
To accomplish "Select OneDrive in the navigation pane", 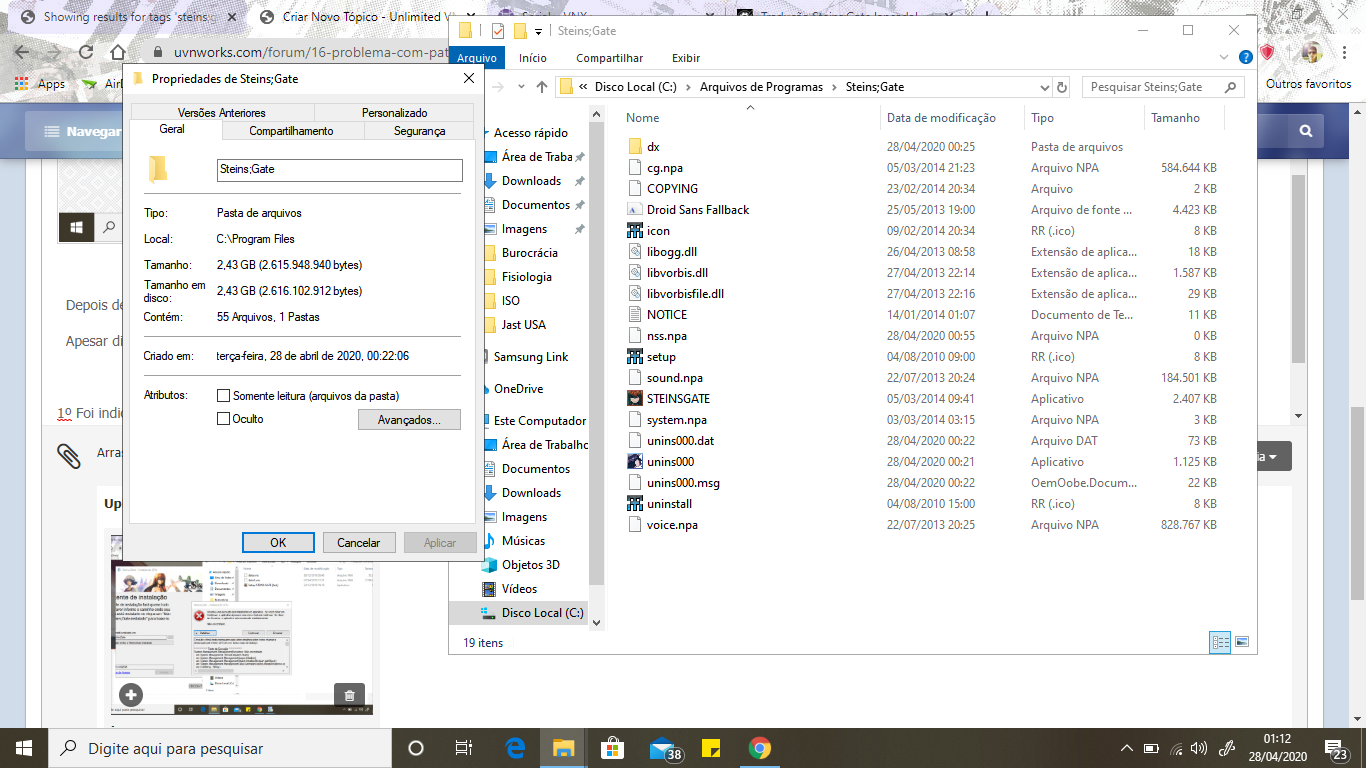I will point(518,388).
